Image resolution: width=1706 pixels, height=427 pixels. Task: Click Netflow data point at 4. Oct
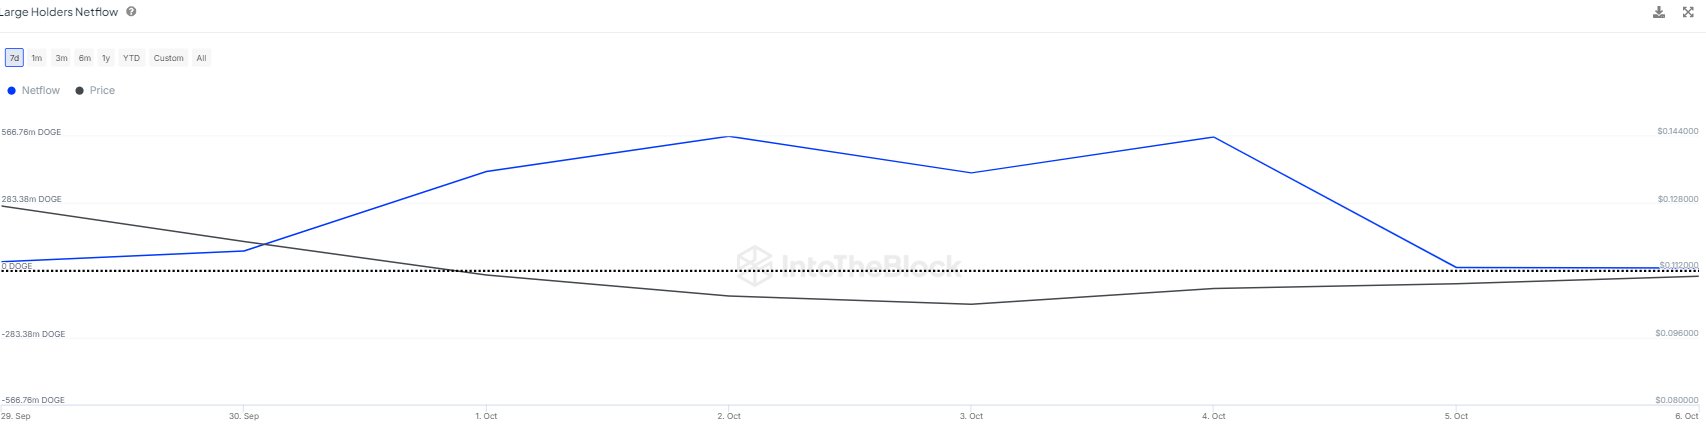point(1214,137)
